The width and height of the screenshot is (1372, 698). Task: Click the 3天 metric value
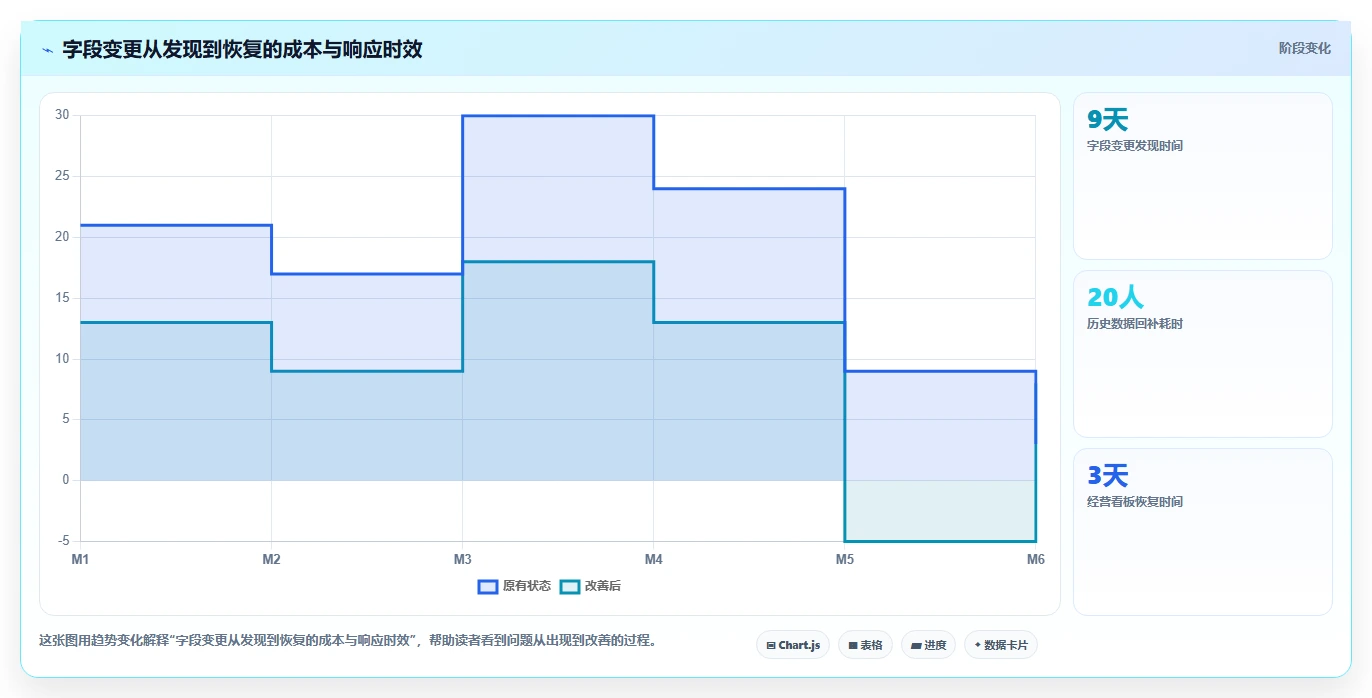(x=1107, y=476)
